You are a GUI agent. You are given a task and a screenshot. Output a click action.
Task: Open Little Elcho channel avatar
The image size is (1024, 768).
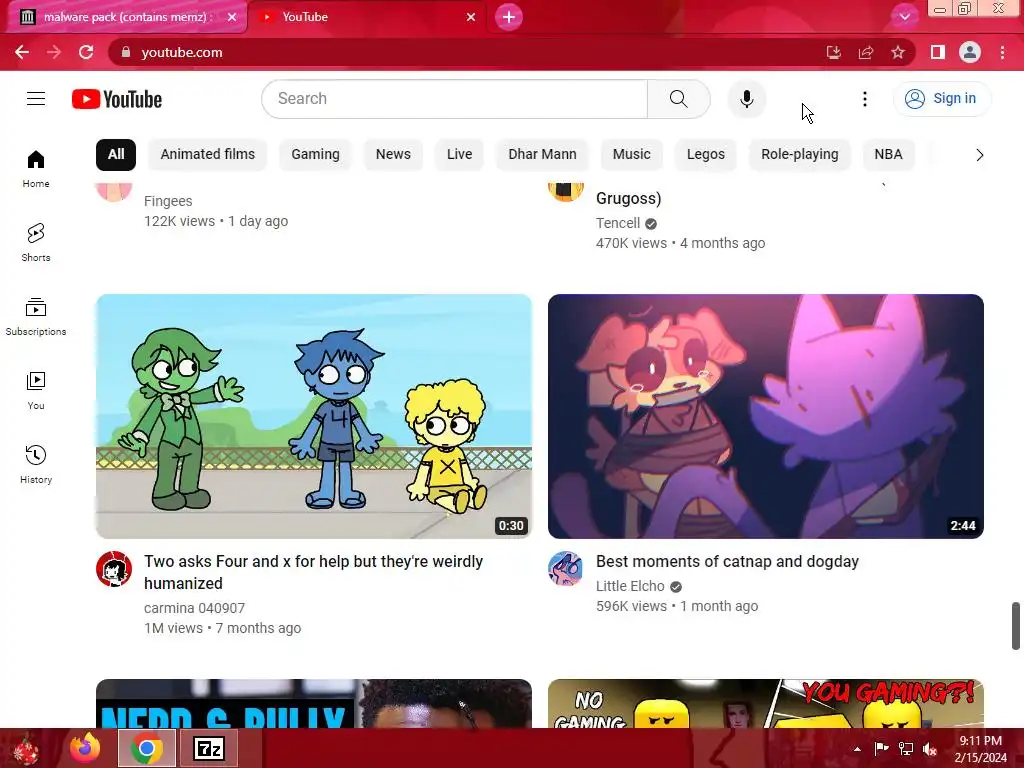[x=566, y=569]
